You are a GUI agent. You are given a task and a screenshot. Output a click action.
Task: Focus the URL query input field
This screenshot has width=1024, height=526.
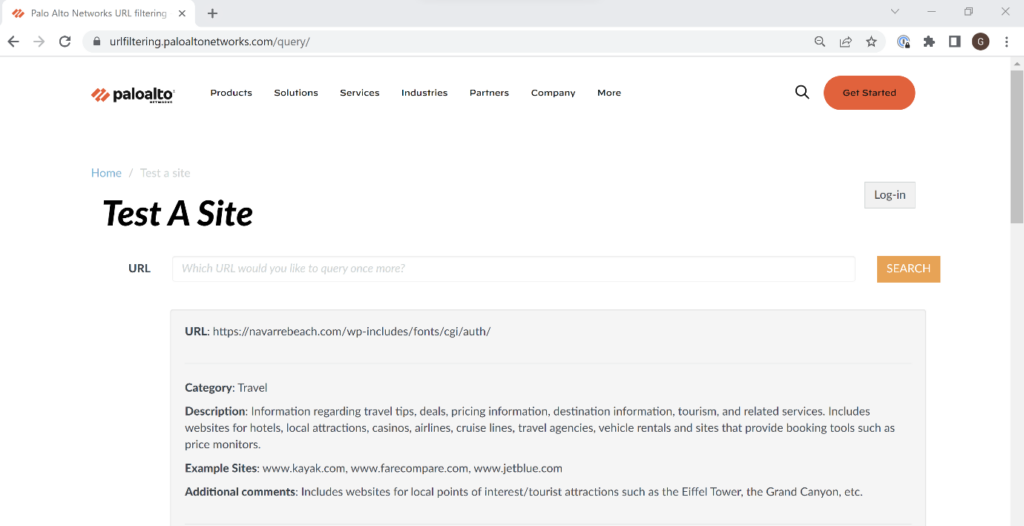513,269
